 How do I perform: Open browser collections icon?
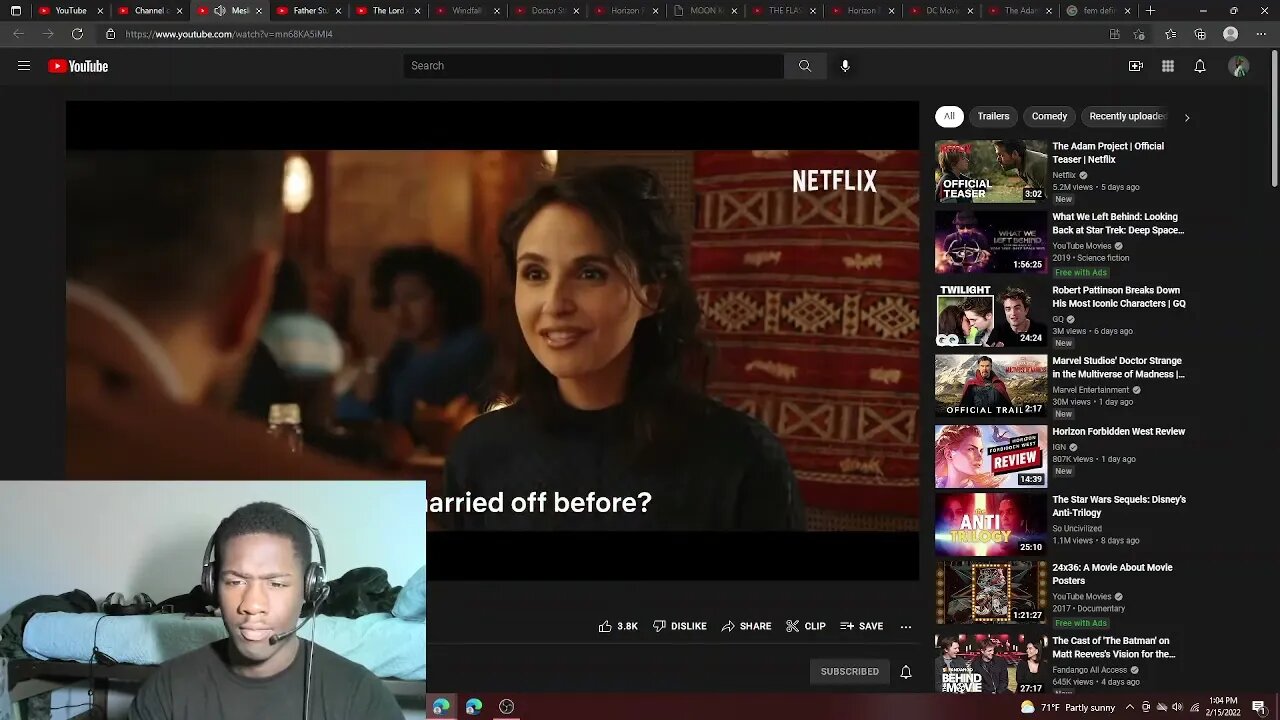(x=1200, y=34)
